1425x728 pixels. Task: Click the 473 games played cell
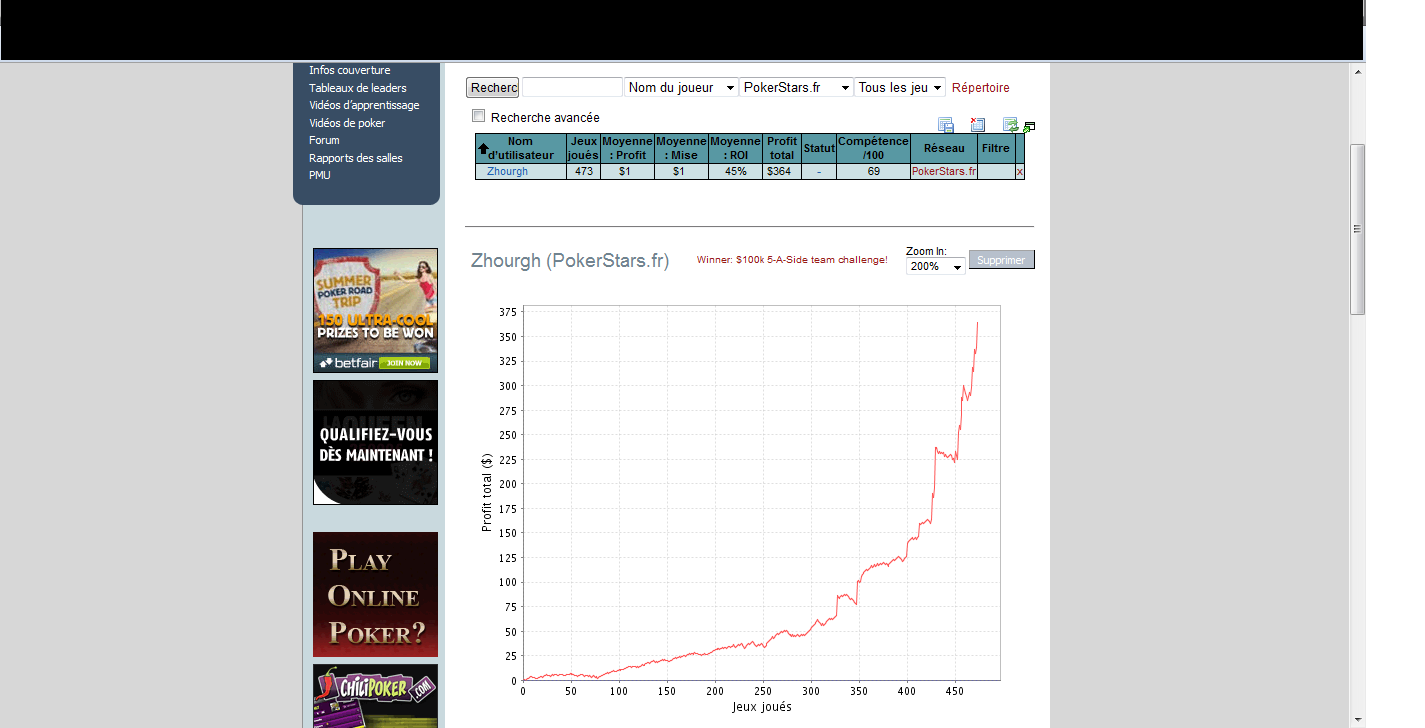[x=583, y=172]
